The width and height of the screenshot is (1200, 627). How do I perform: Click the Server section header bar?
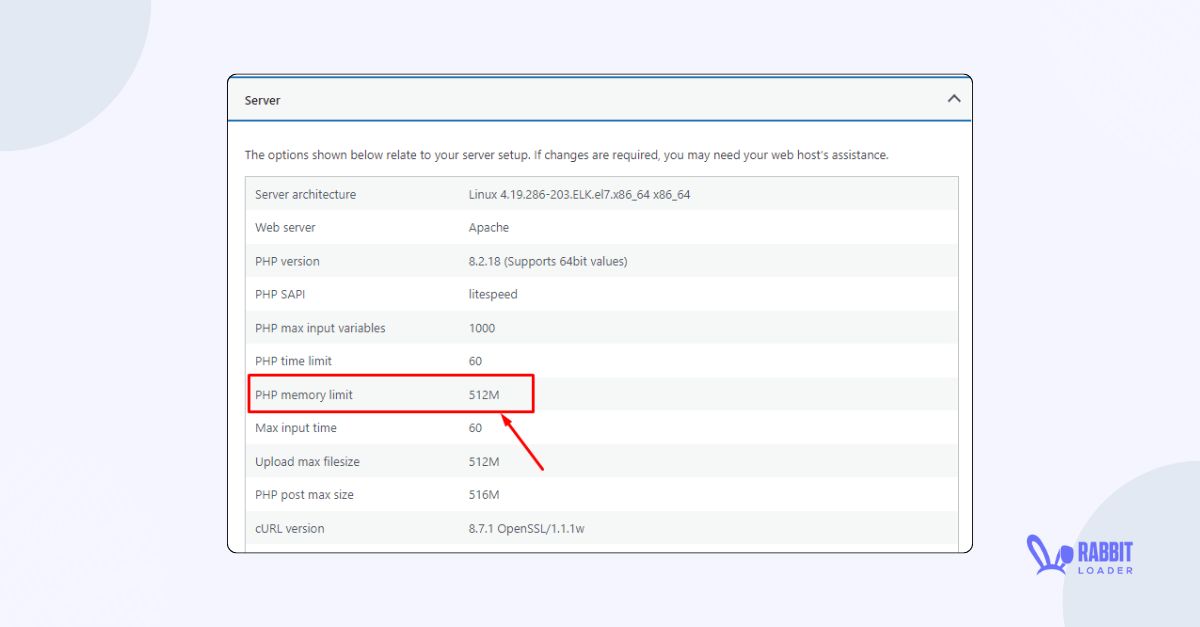coord(600,99)
